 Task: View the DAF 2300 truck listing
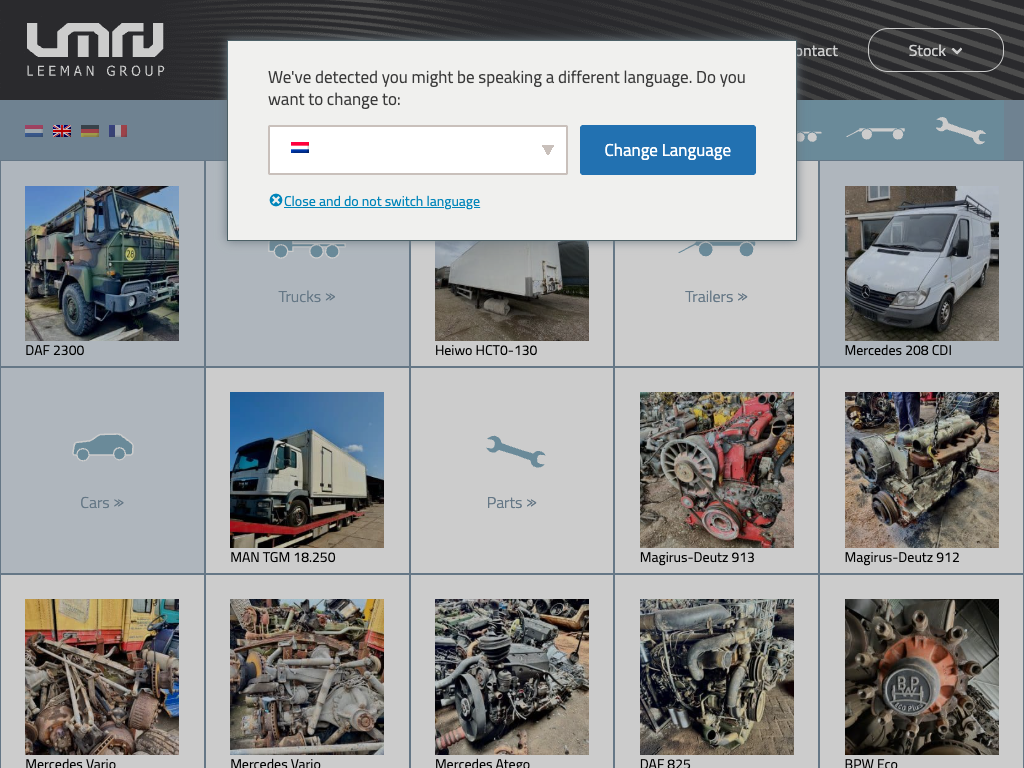point(102,264)
